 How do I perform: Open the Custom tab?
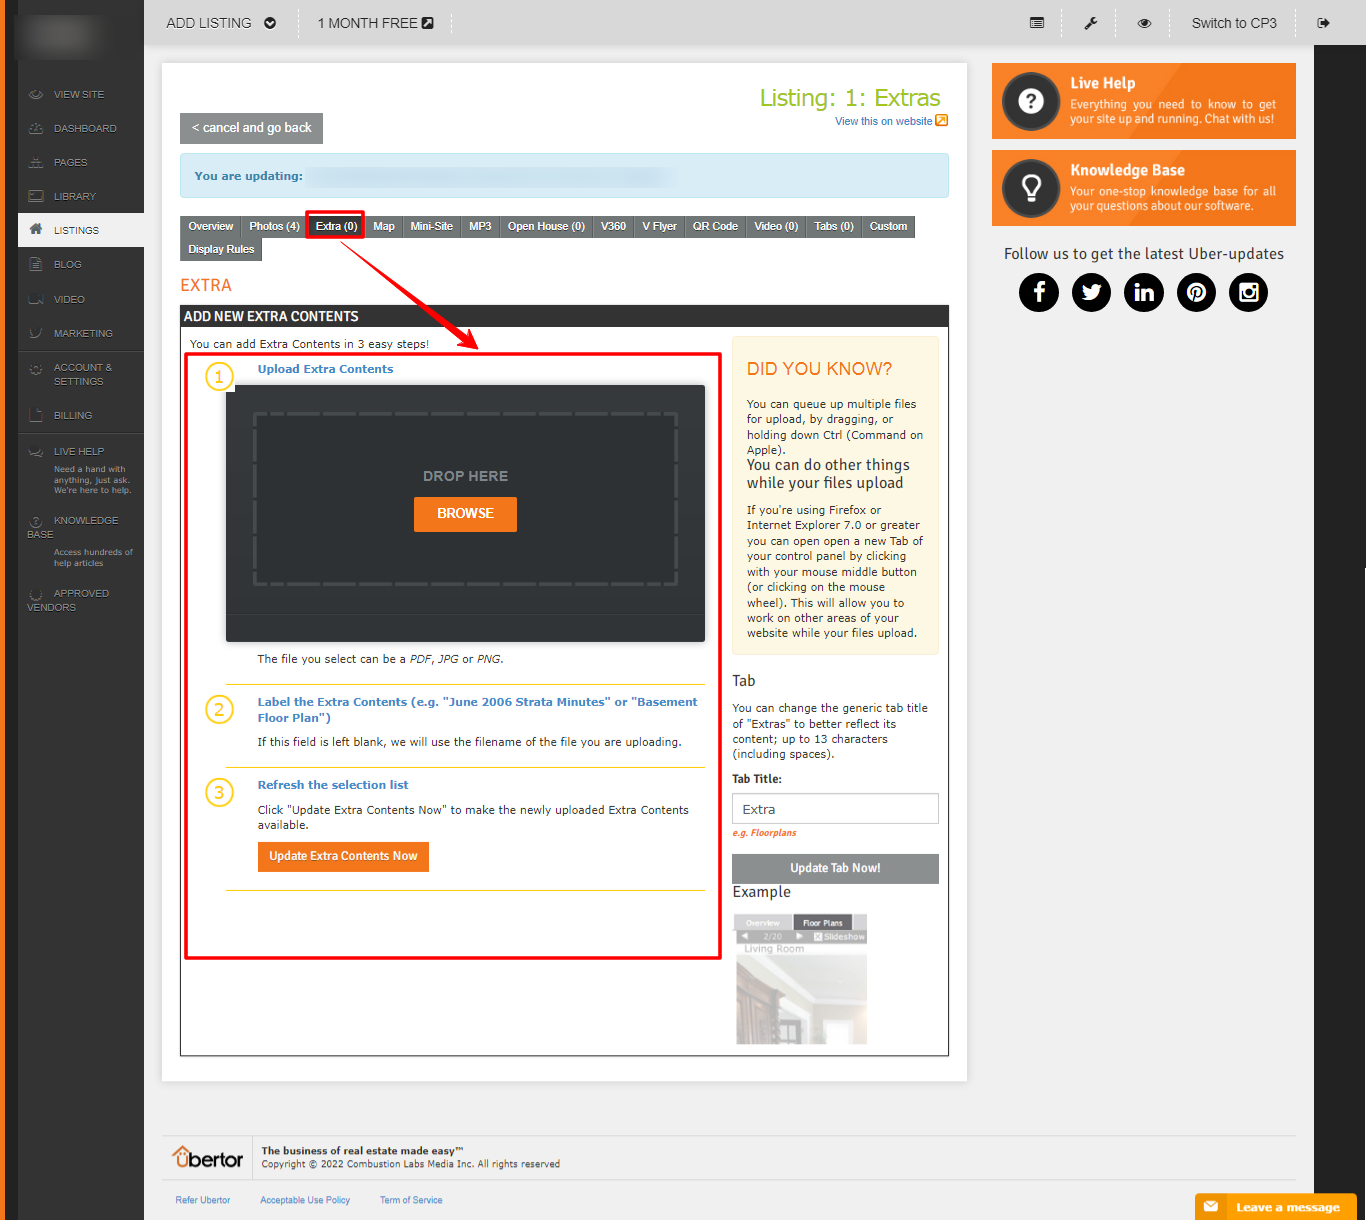click(888, 226)
